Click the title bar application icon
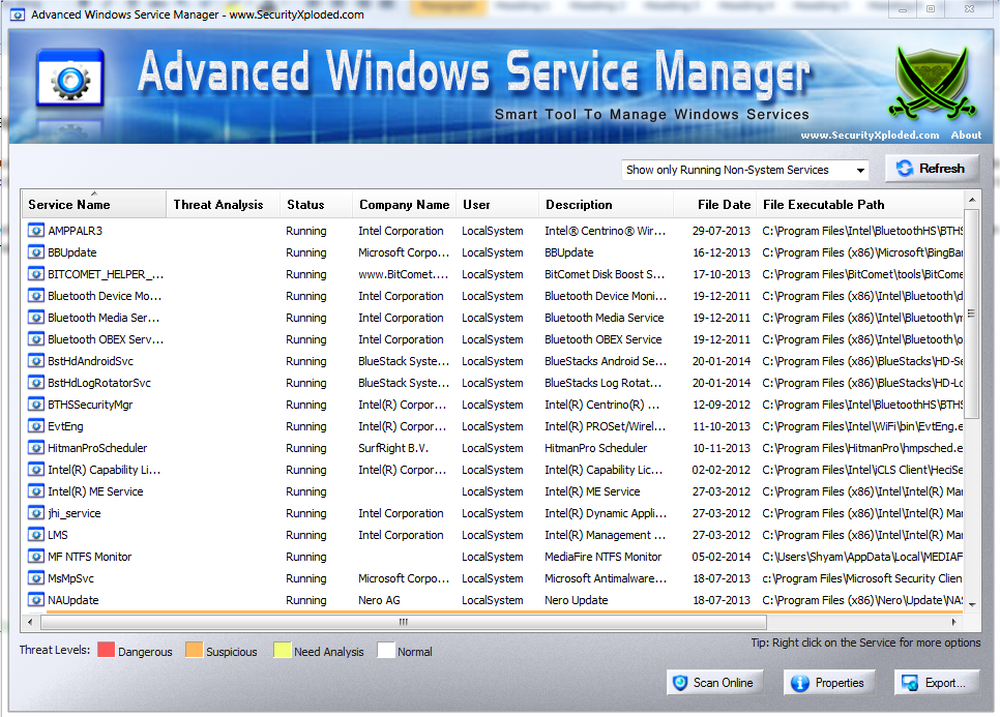The image size is (1000, 717). (18, 15)
